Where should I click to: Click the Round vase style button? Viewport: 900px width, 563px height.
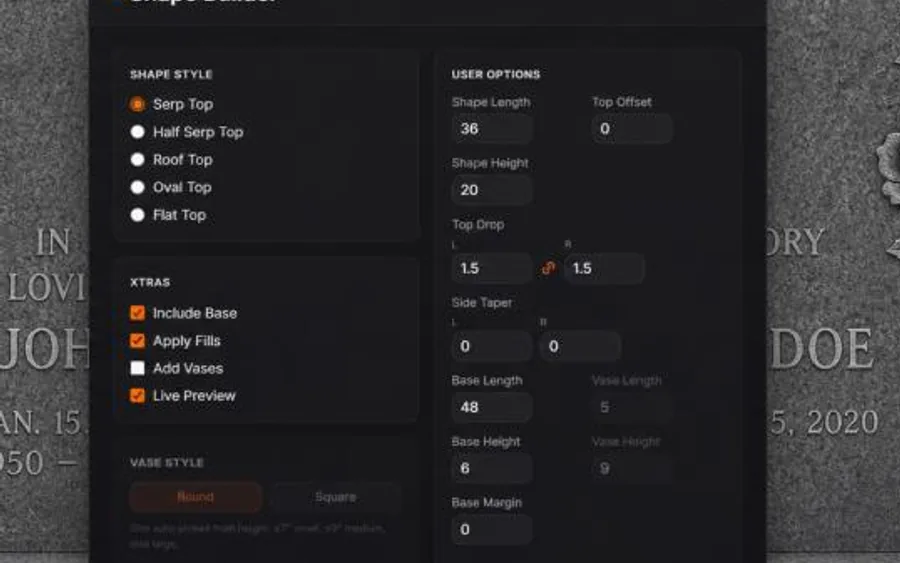[196, 496]
